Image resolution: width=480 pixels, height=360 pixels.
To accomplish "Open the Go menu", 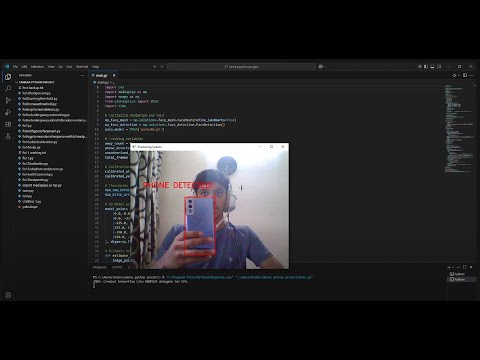I will (x=60, y=67).
